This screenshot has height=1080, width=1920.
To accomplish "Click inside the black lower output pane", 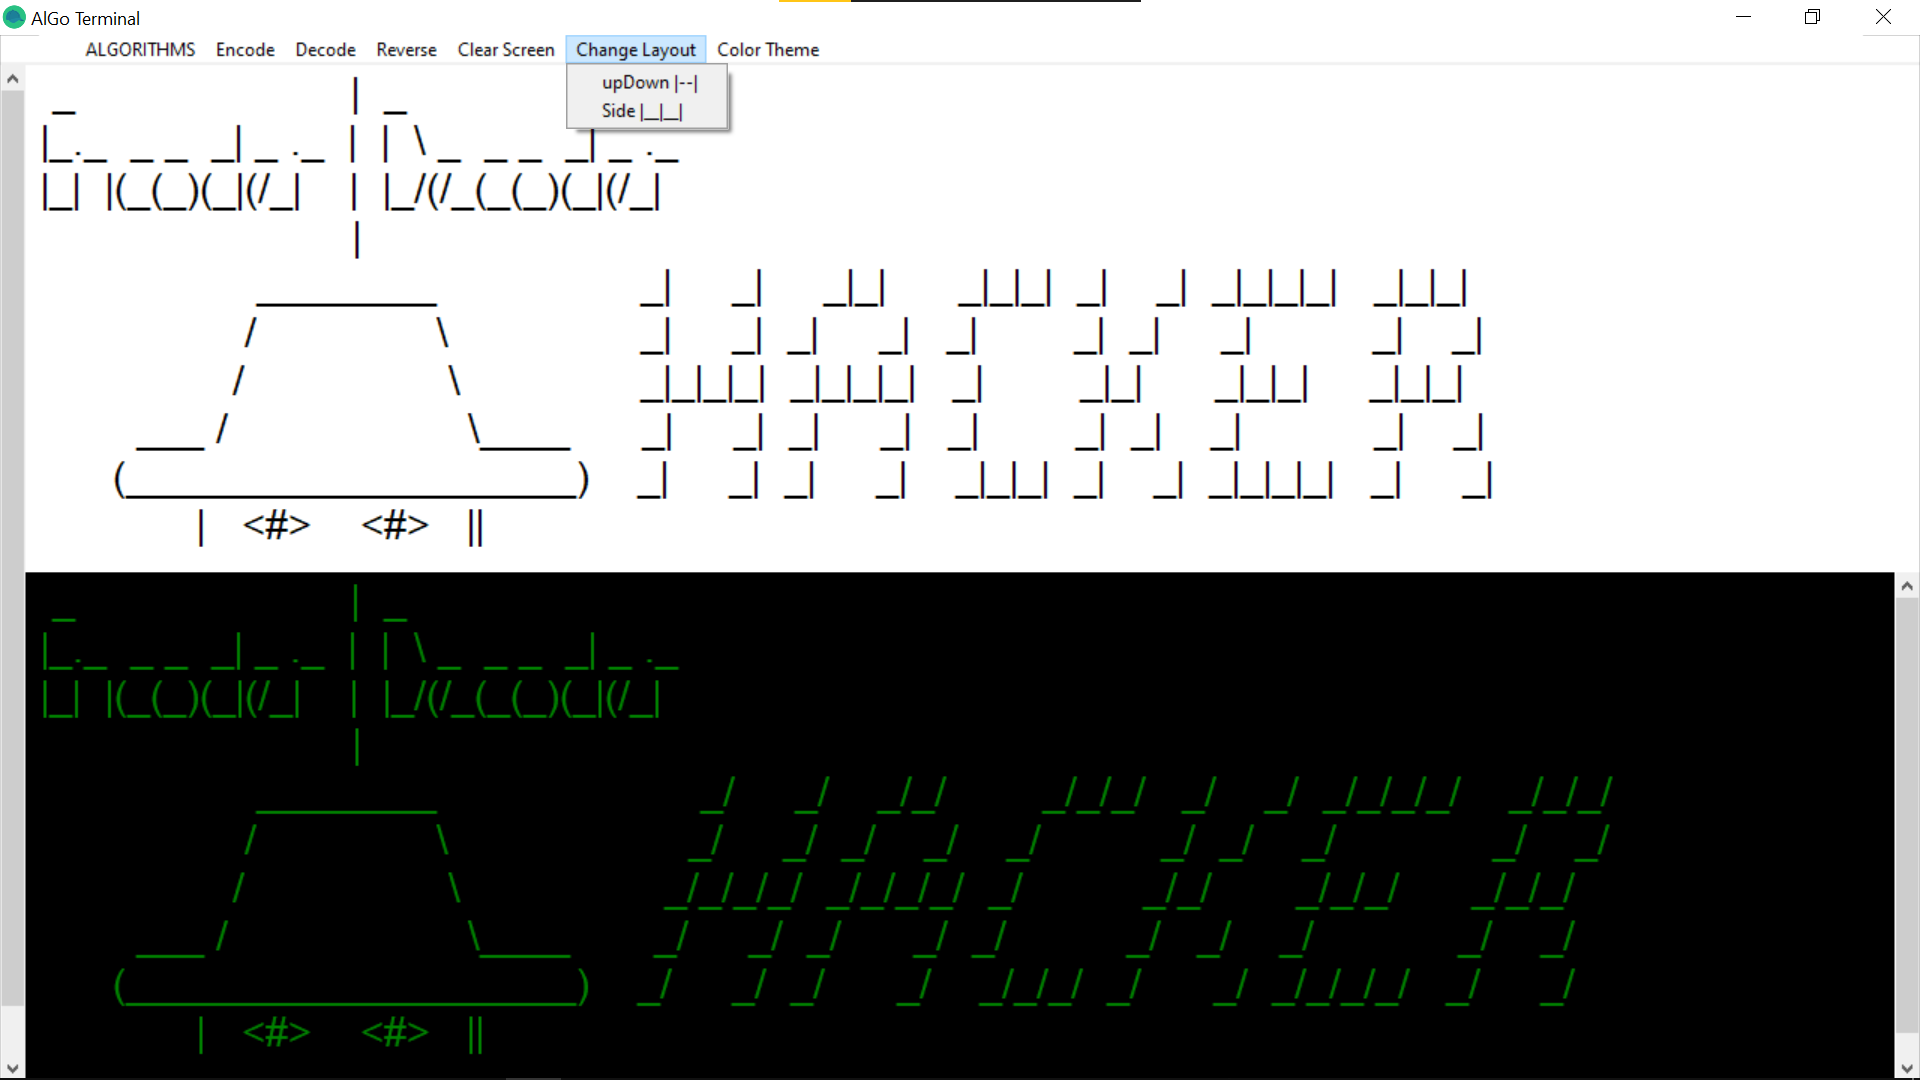I will (1200, 680).
